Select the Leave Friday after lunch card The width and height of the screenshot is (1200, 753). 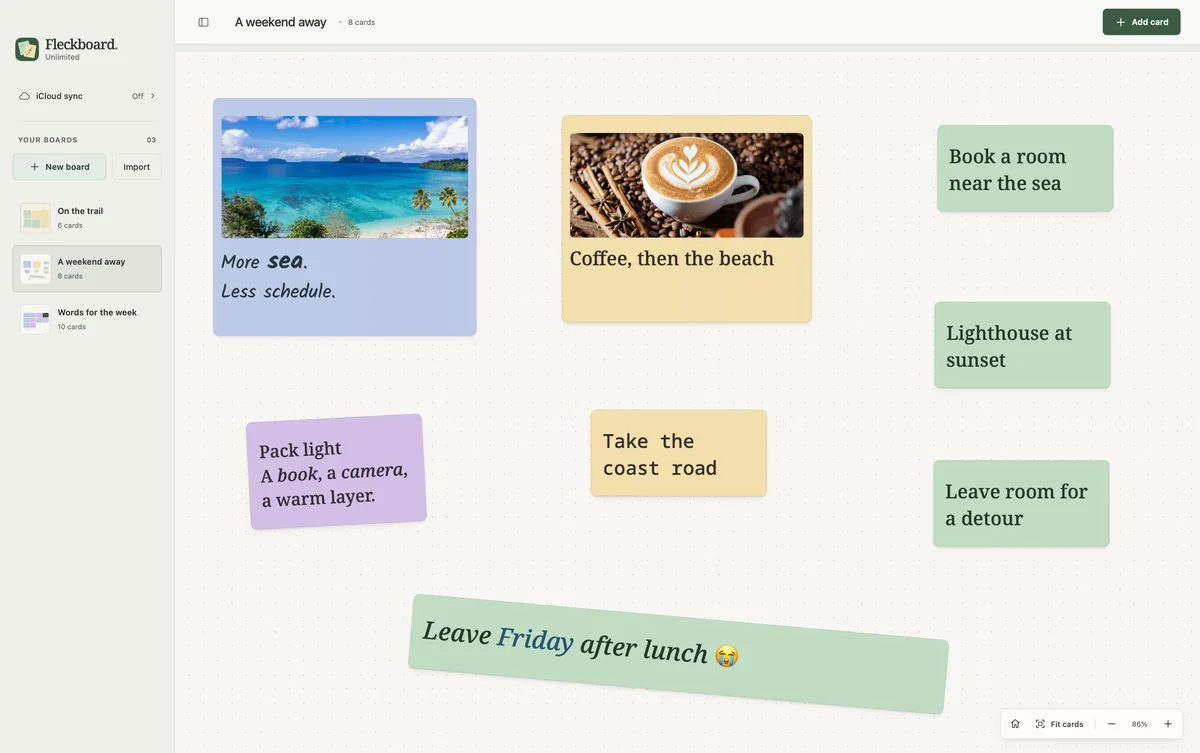click(678, 654)
